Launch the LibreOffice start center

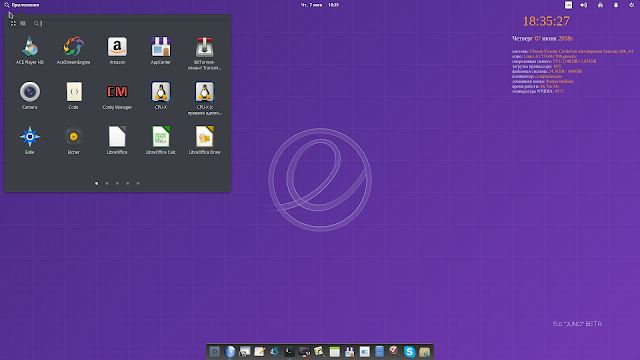(117, 140)
